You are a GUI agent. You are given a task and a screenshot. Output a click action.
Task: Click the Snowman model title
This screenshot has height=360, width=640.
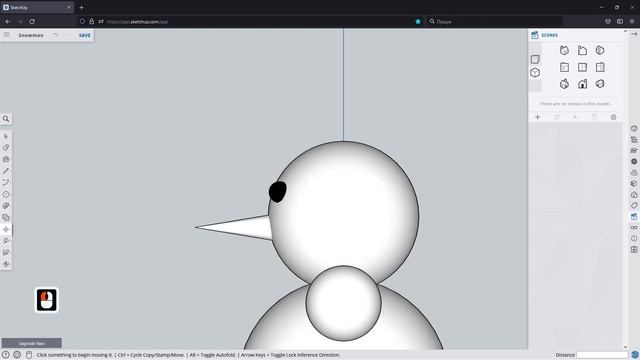pyautogui.click(x=31, y=36)
